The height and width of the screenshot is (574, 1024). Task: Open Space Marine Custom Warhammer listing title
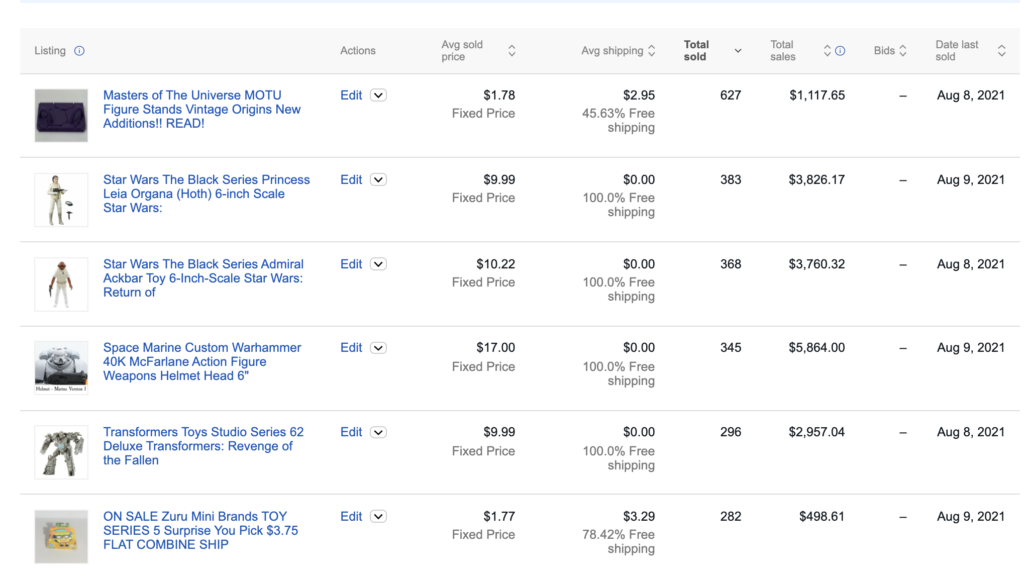coord(202,362)
